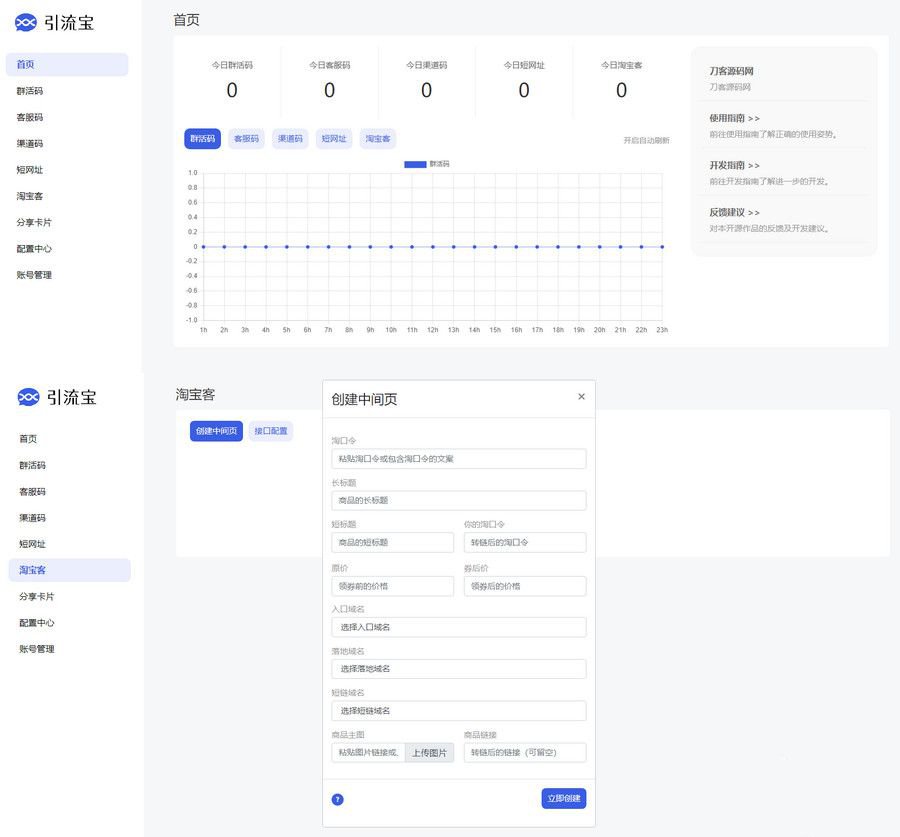900x837 pixels.
Task: Open the 使用指南 >> link
Action: [x=734, y=118]
